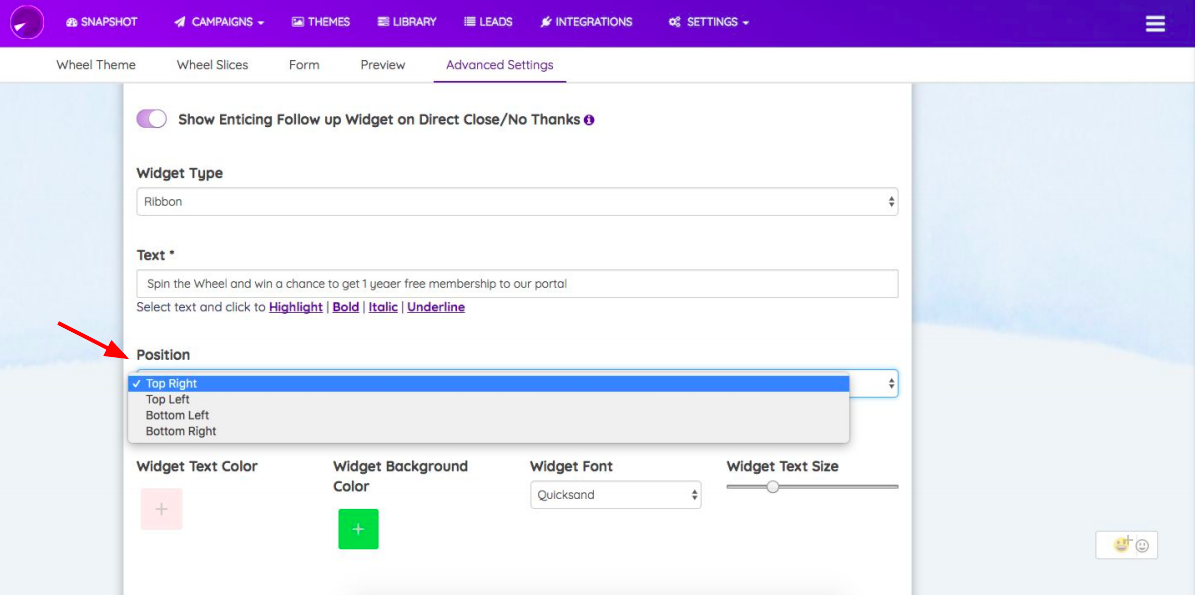Open the Campaigns dropdown menu
Viewport: 1195px width, 595px height.
click(x=219, y=22)
